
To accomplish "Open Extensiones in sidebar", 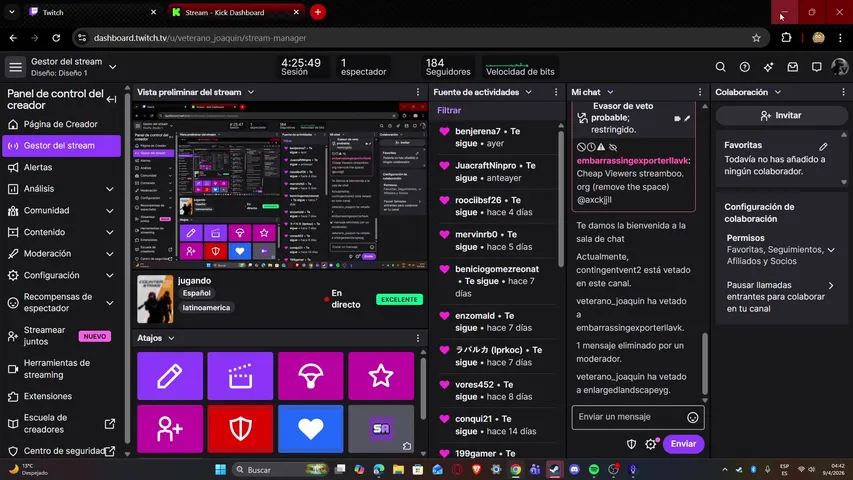I will click(61, 396).
